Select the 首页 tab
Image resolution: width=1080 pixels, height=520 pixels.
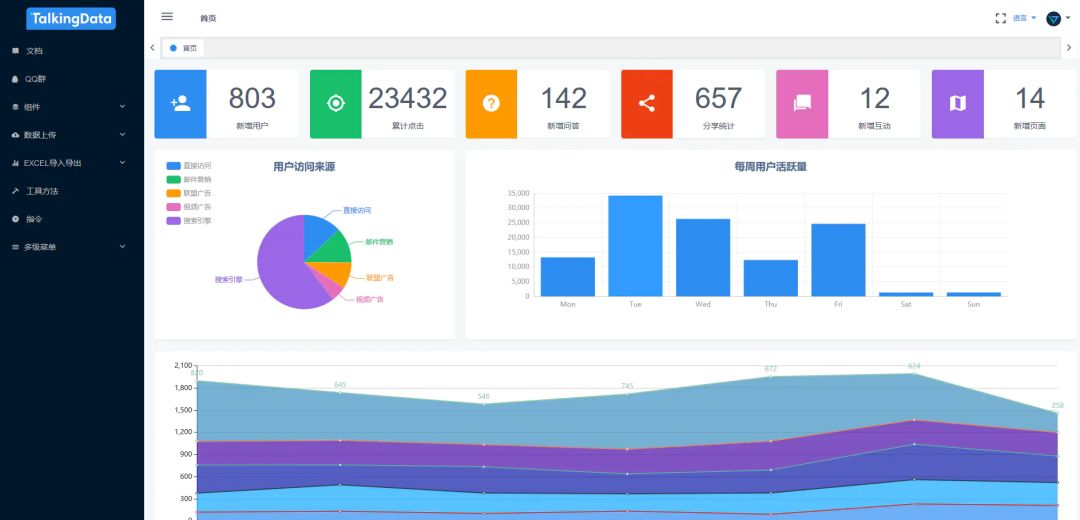pos(183,48)
